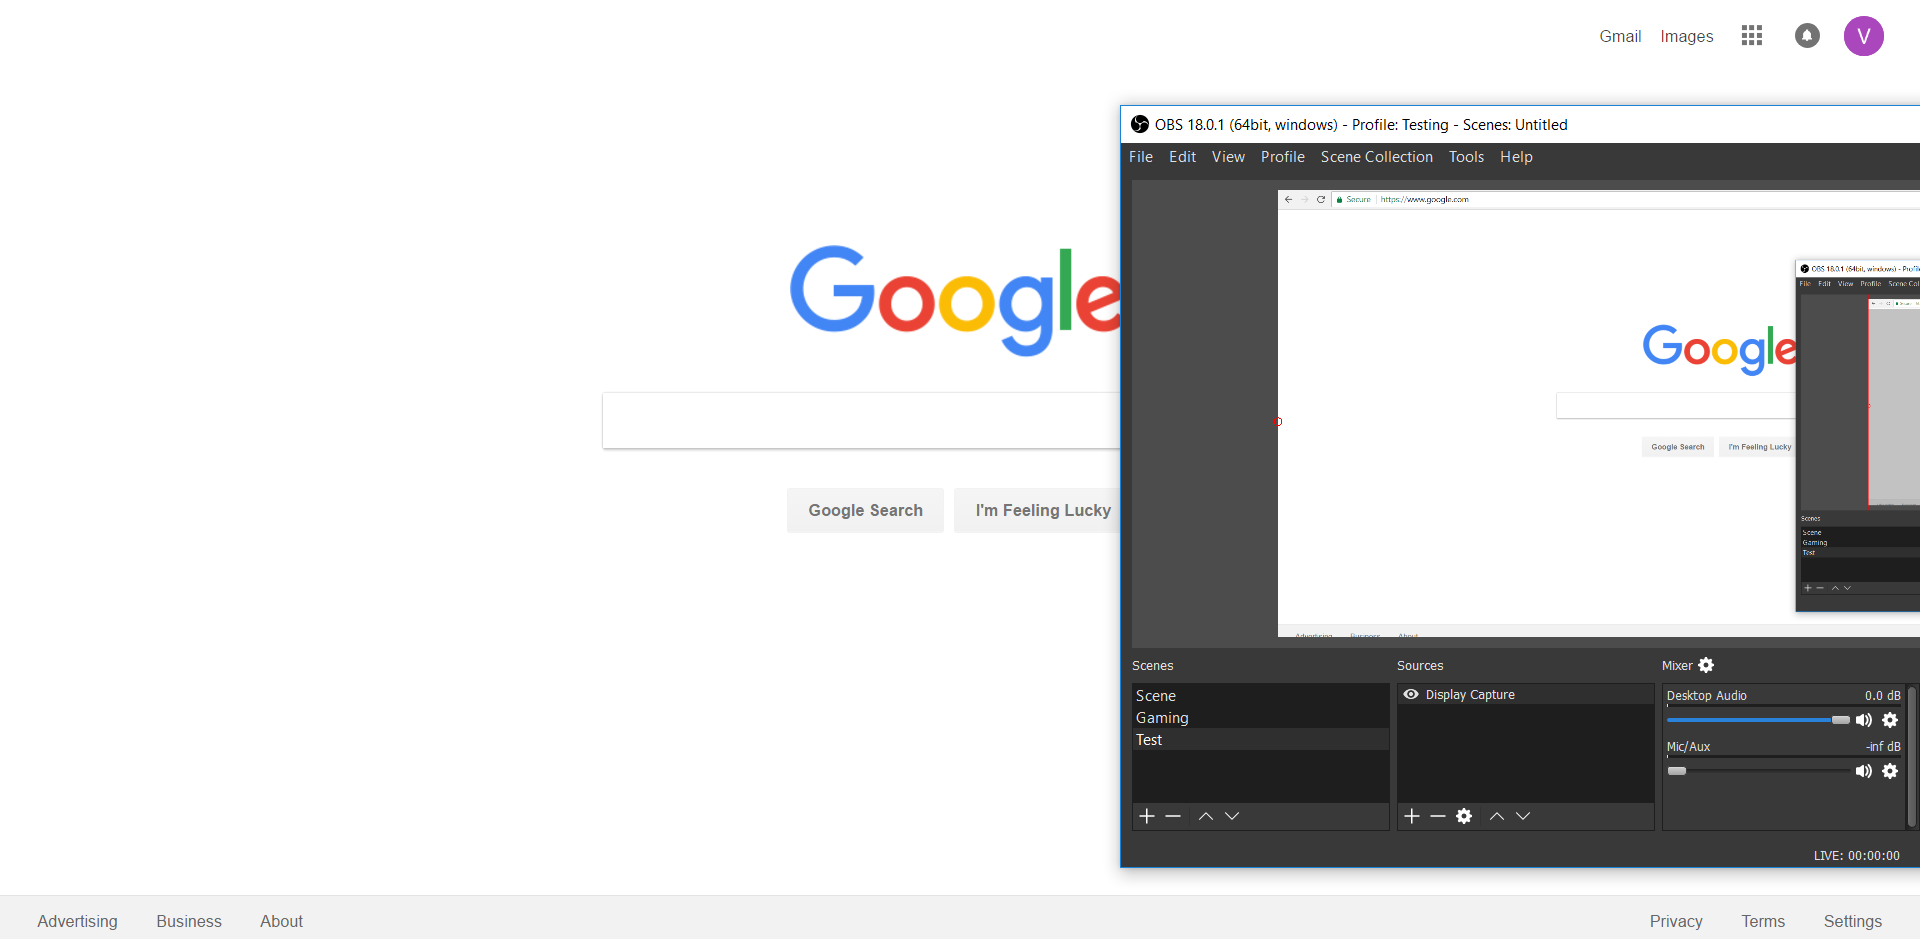Move source up in list
Screen dimensions: 1920x939
[x=1497, y=816]
